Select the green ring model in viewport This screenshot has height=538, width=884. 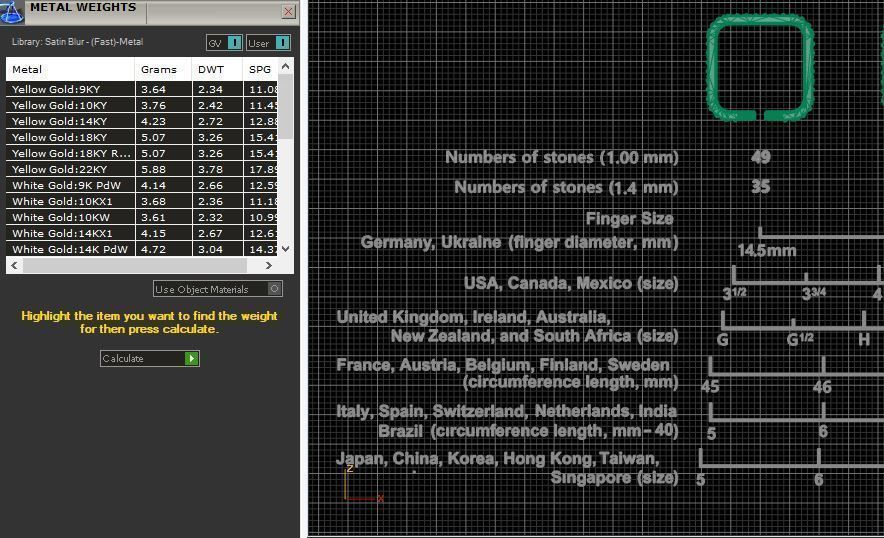pos(760,67)
